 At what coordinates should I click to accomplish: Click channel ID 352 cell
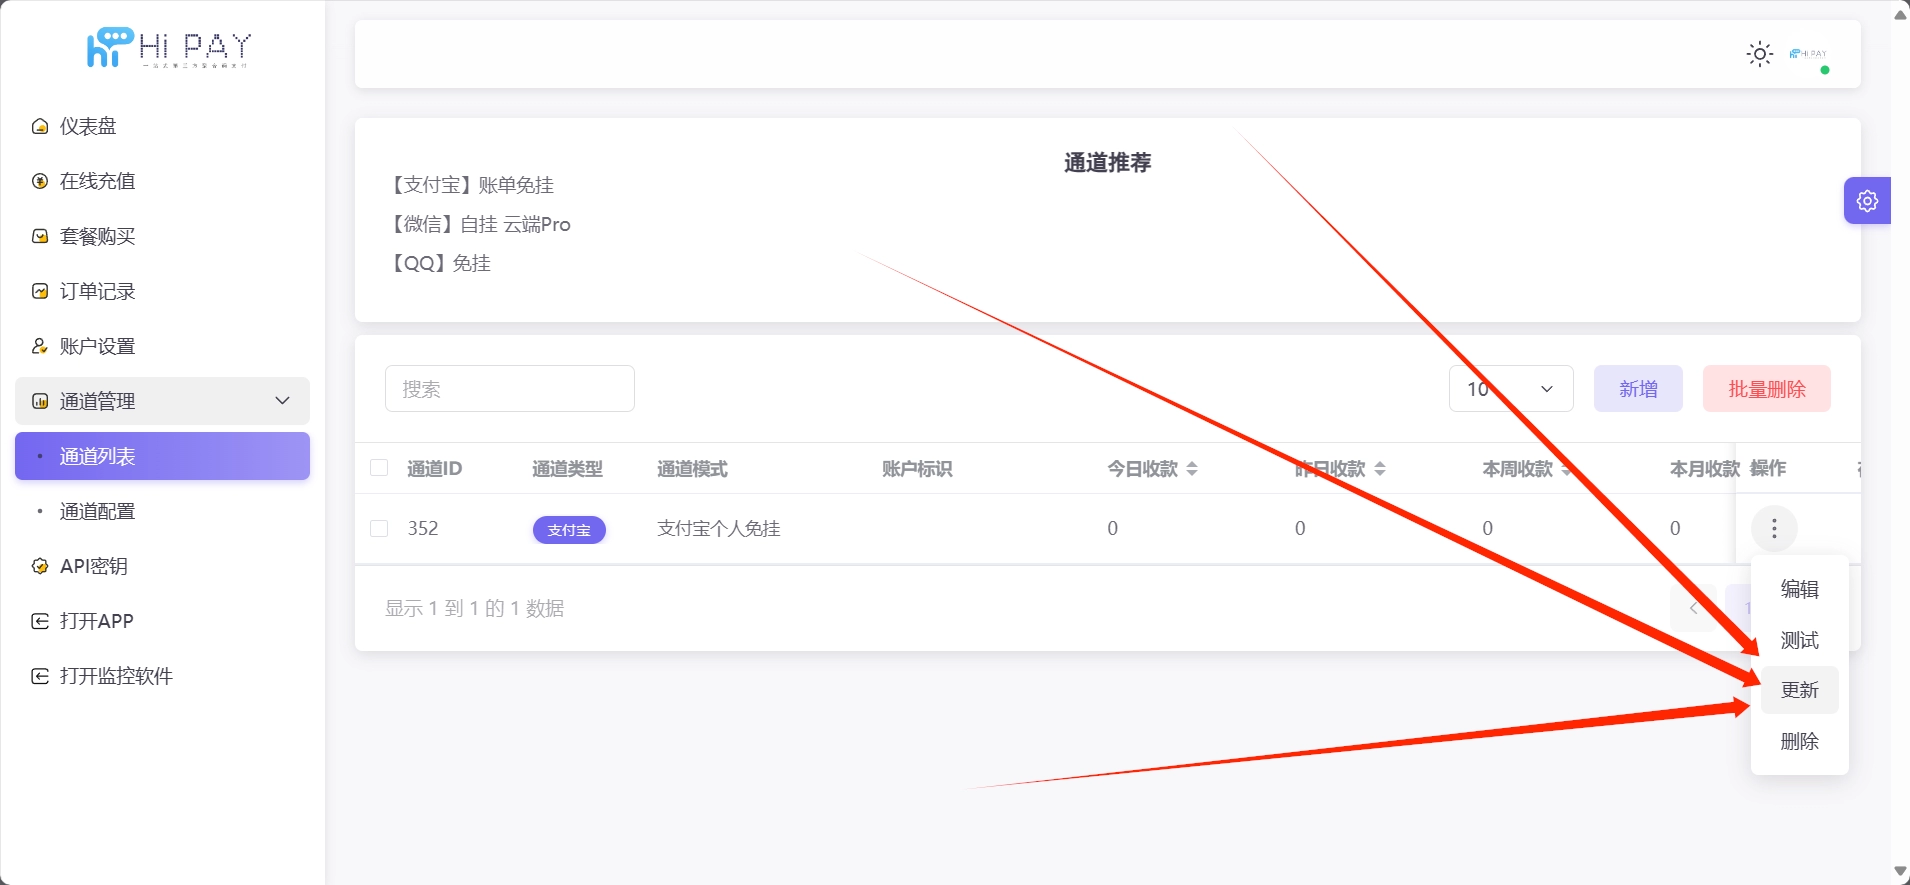pyautogui.click(x=423, y=528)
